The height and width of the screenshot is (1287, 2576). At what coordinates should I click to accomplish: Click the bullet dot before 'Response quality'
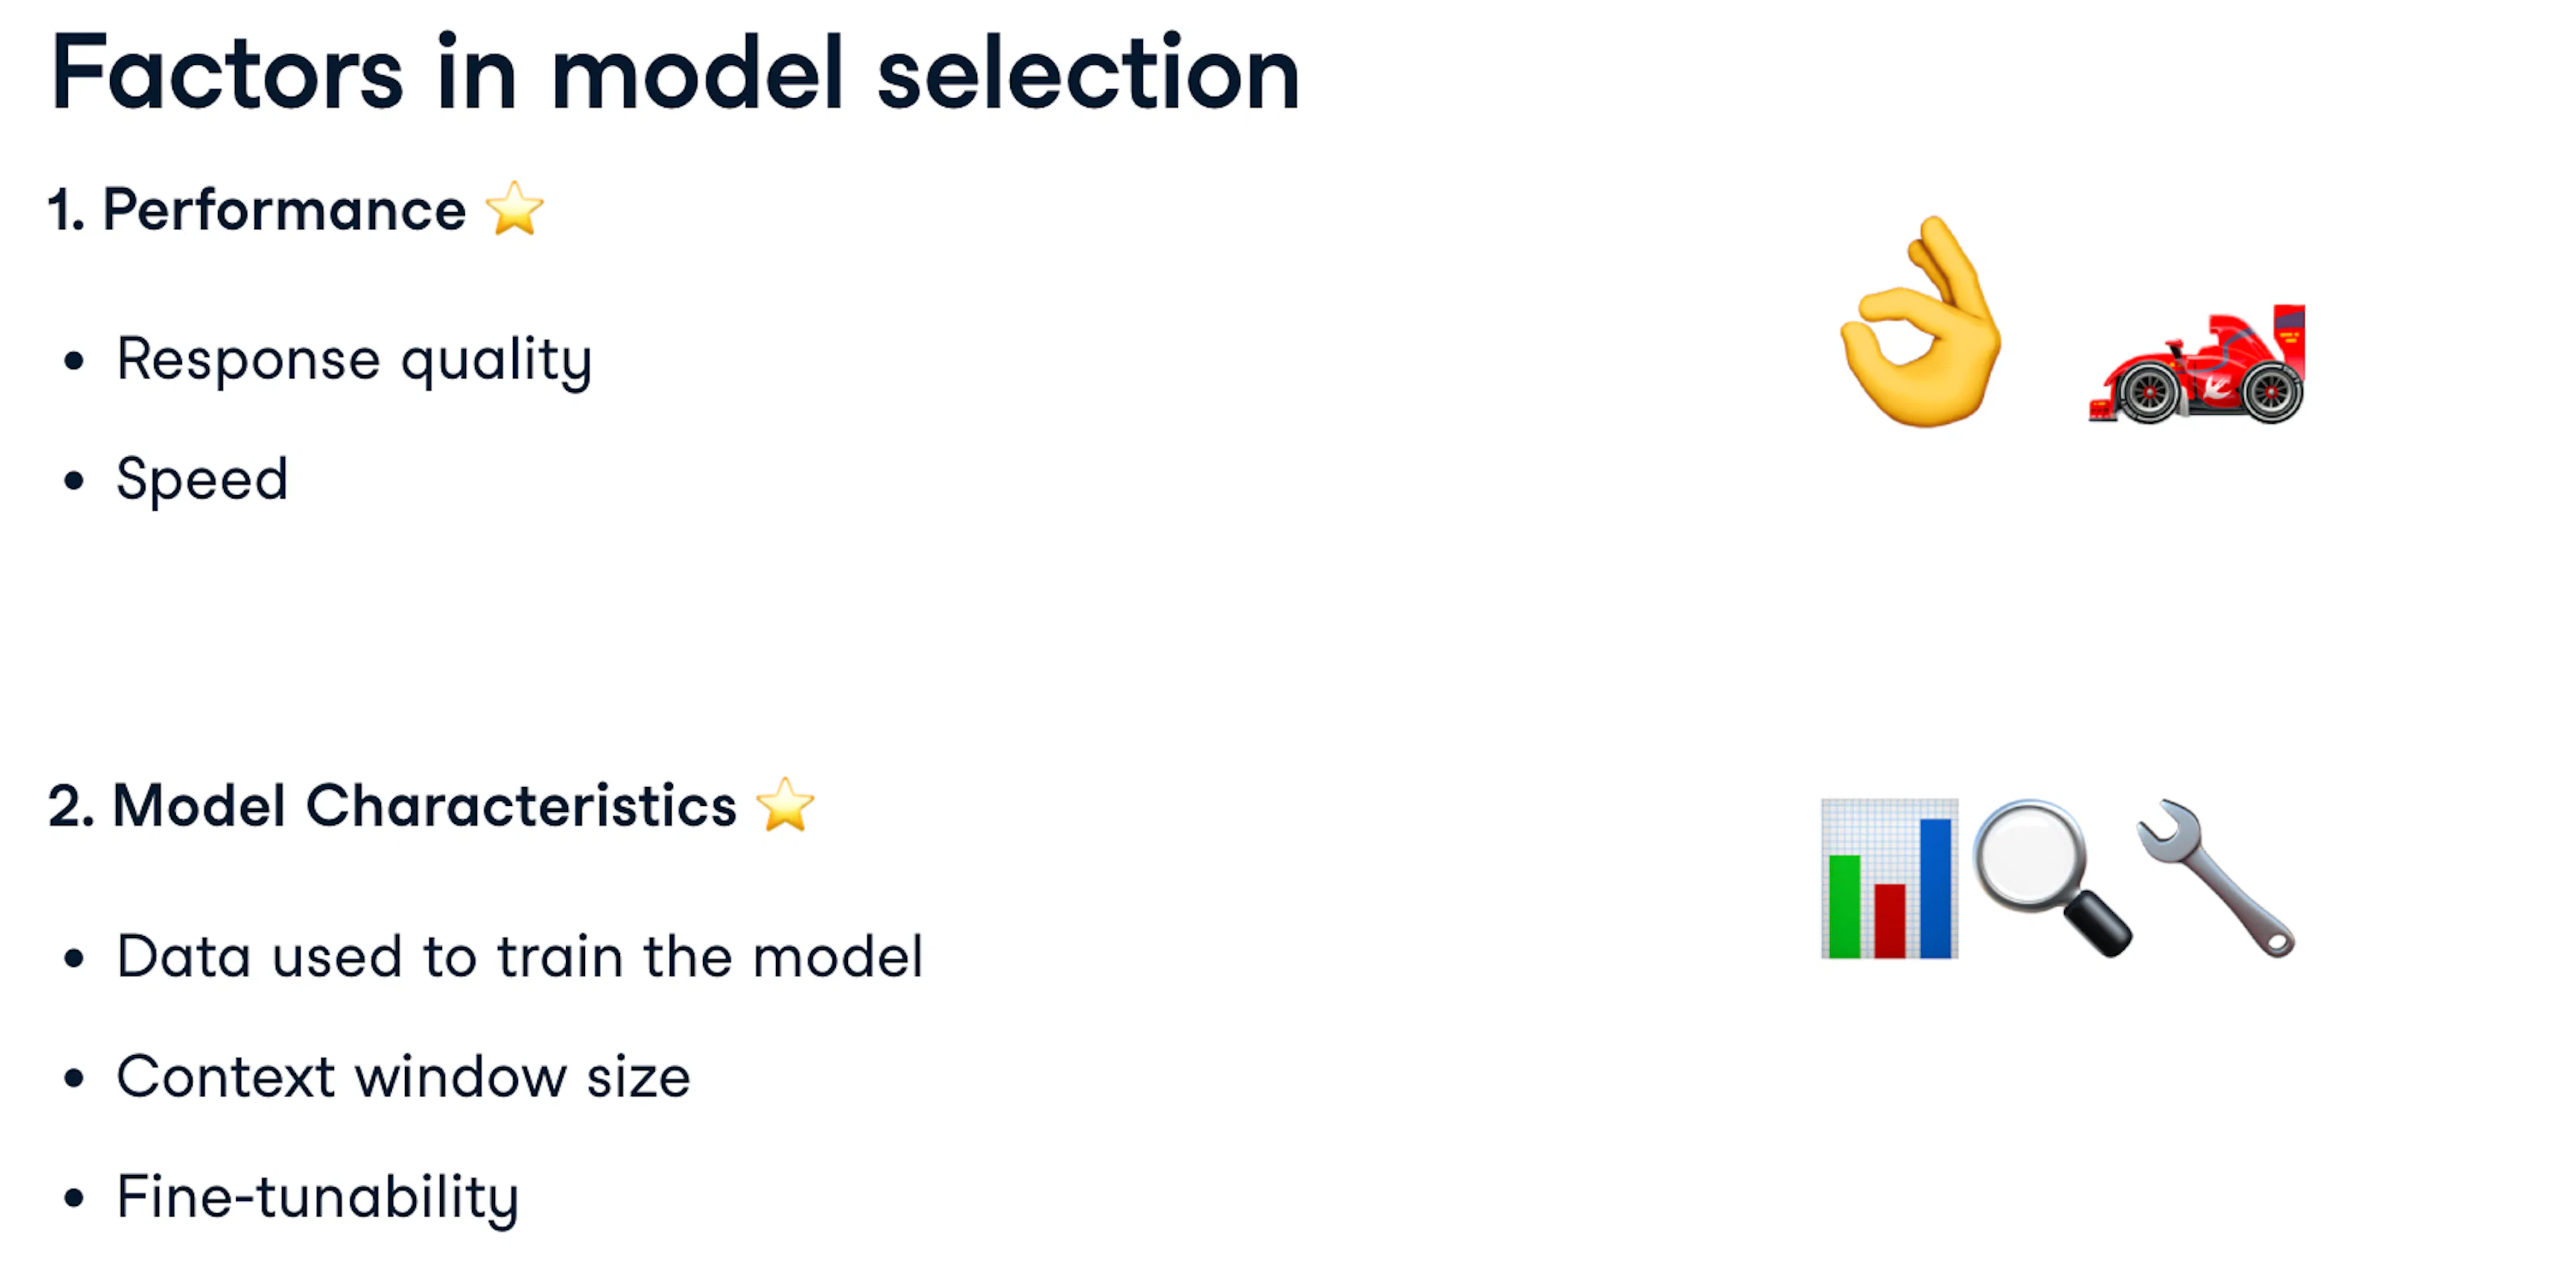click(x=73, y=361)
